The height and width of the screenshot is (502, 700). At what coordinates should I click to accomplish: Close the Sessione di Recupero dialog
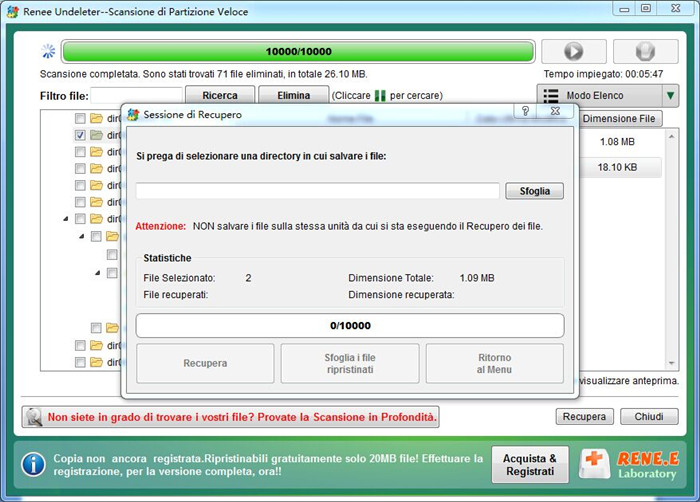[555, 111]
